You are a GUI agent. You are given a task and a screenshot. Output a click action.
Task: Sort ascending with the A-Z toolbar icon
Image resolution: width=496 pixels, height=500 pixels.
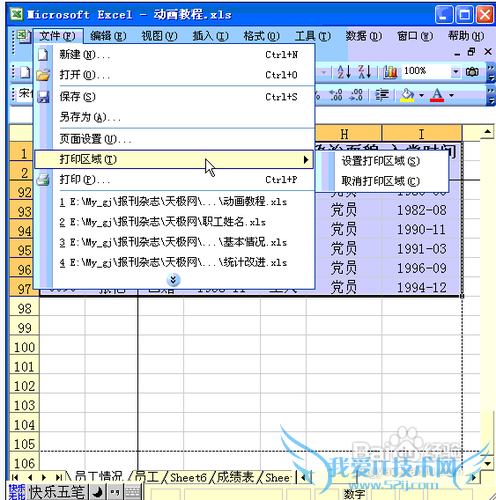[x=344, y=72]
